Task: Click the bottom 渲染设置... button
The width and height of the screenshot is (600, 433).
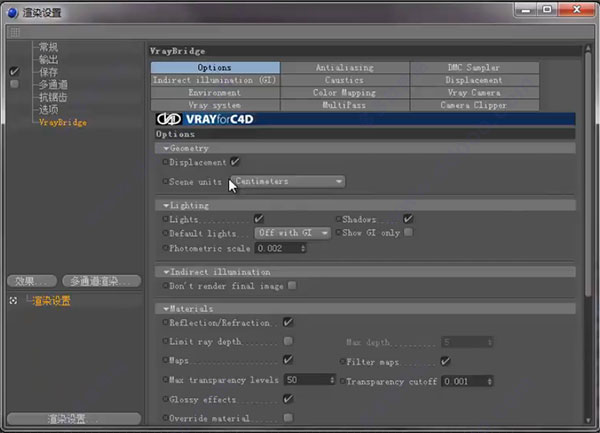Action: (73, 418)
